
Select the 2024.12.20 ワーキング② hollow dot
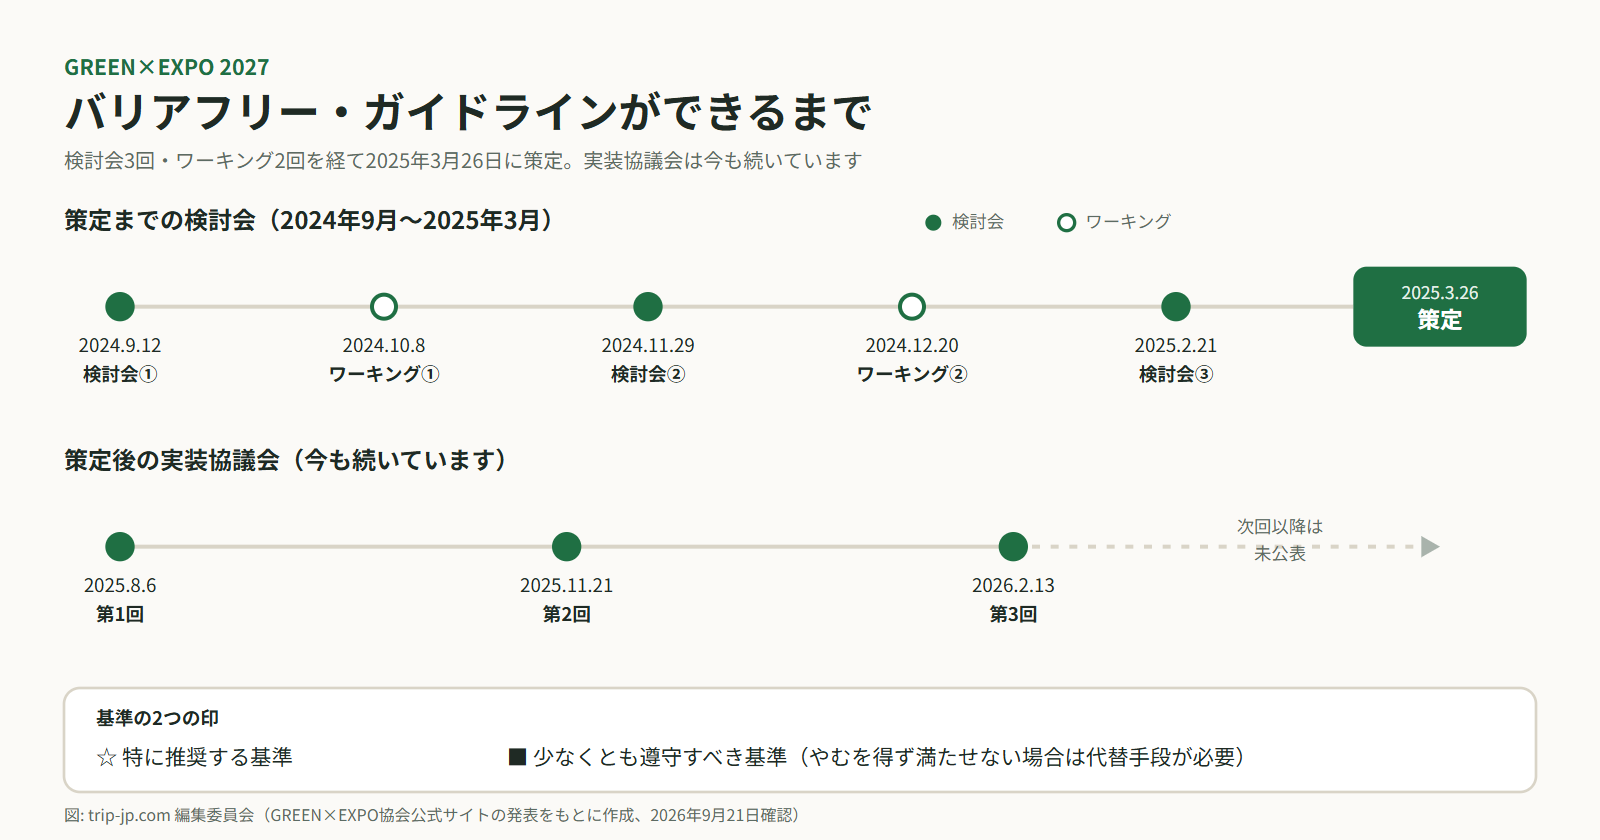point(912,307)
